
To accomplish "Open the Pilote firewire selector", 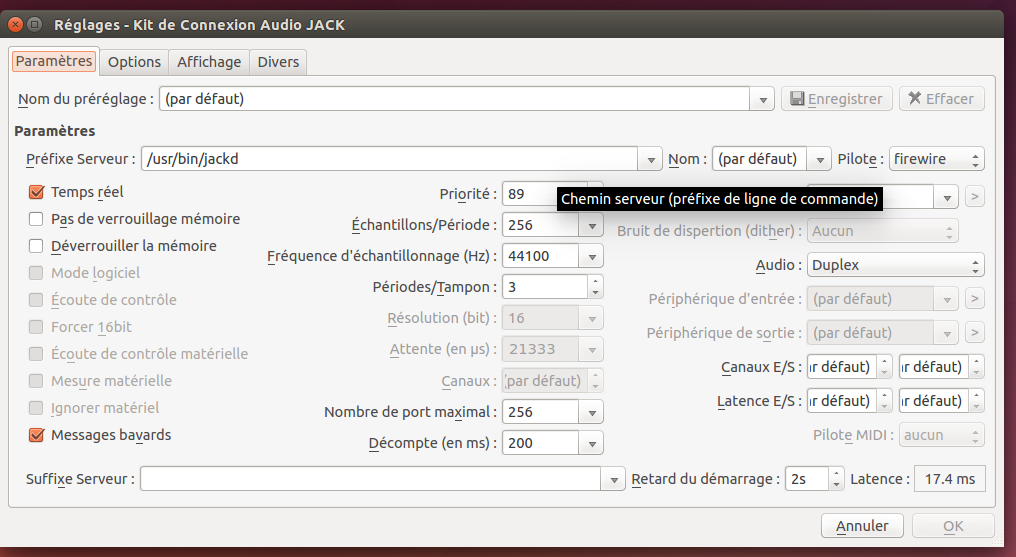I will pos(936,159).
